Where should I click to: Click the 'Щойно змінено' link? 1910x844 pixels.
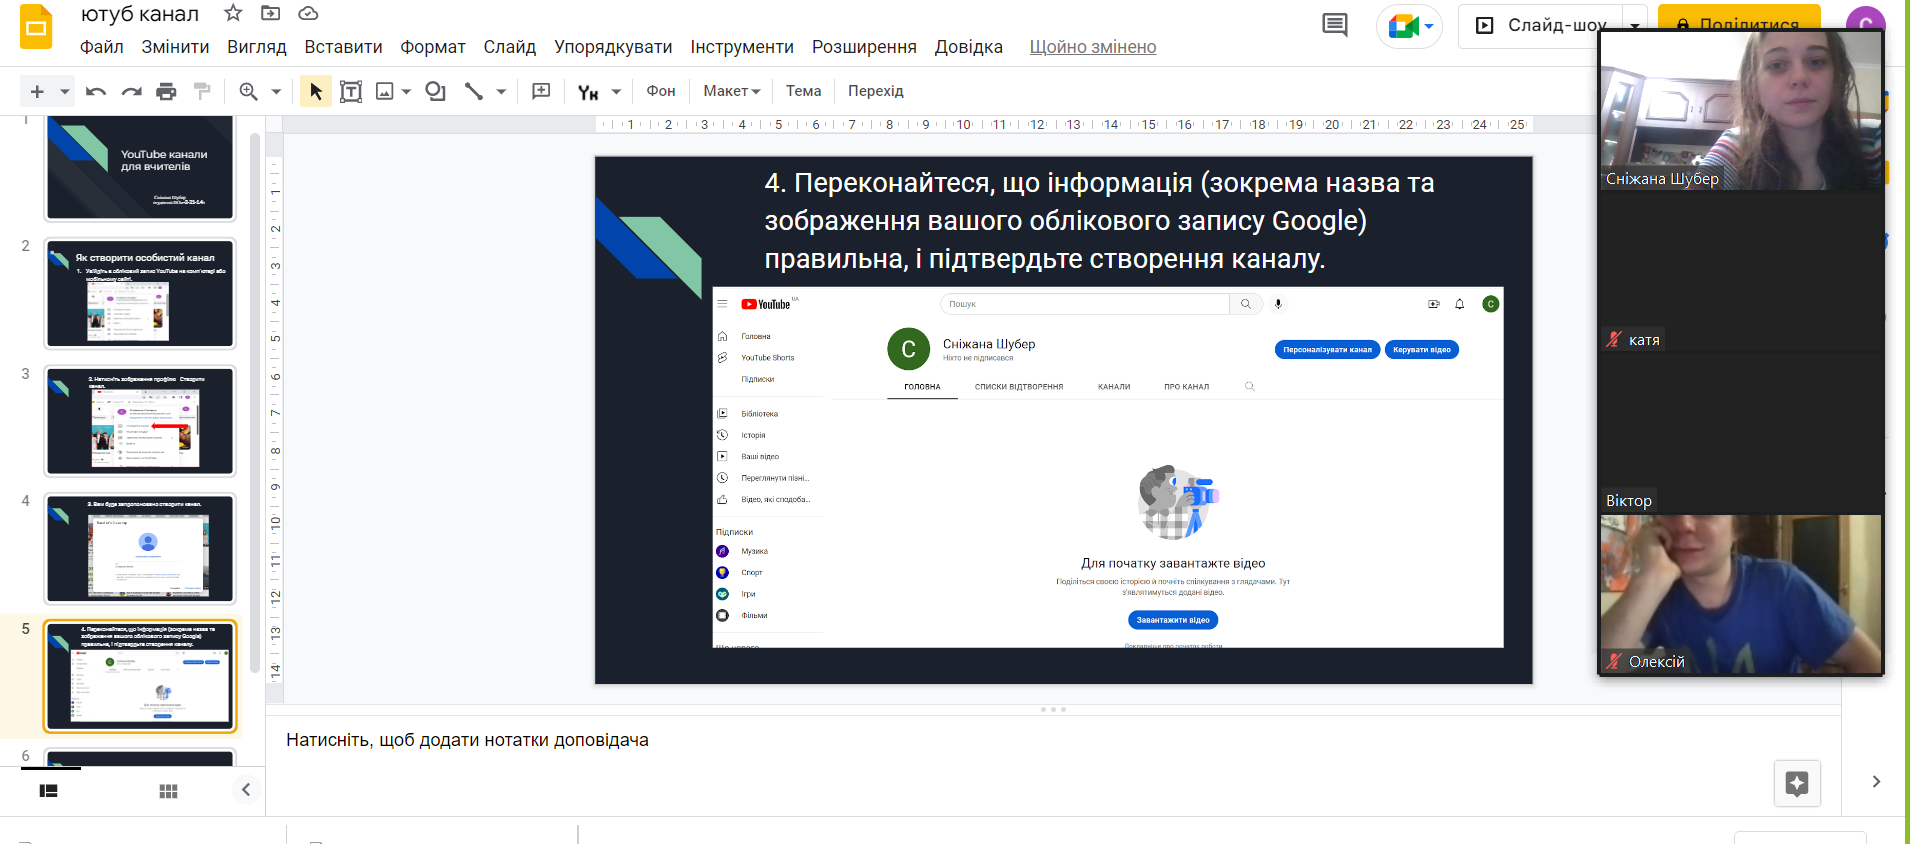[1092, 47]
